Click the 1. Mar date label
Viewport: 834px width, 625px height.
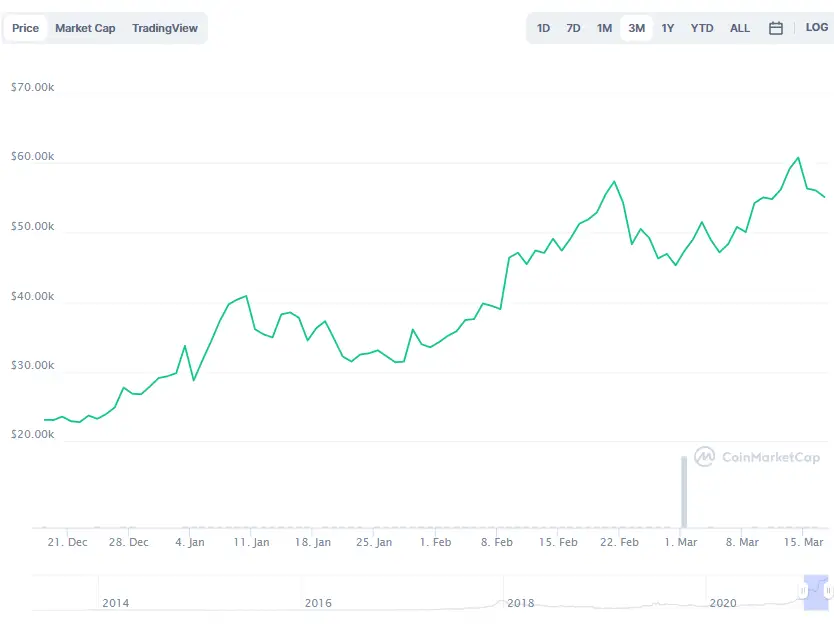click(681, 542)
